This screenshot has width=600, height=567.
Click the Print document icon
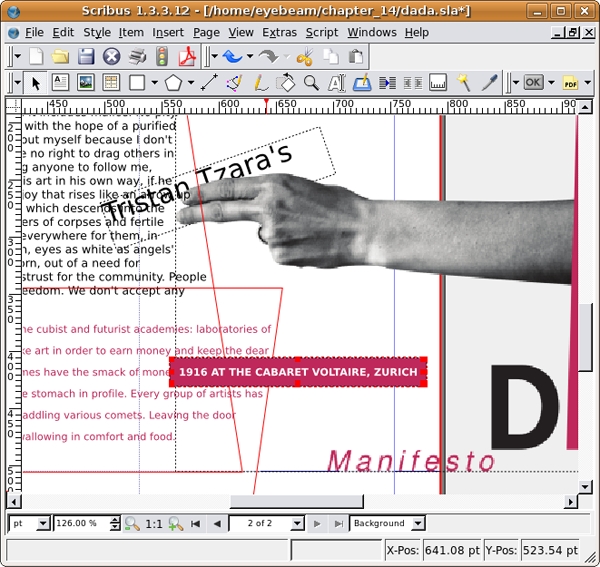pos(136,57)
